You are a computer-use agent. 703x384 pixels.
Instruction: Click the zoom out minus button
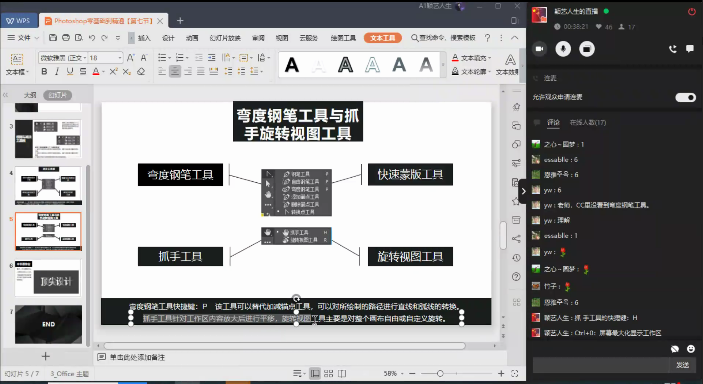(412, 373)
